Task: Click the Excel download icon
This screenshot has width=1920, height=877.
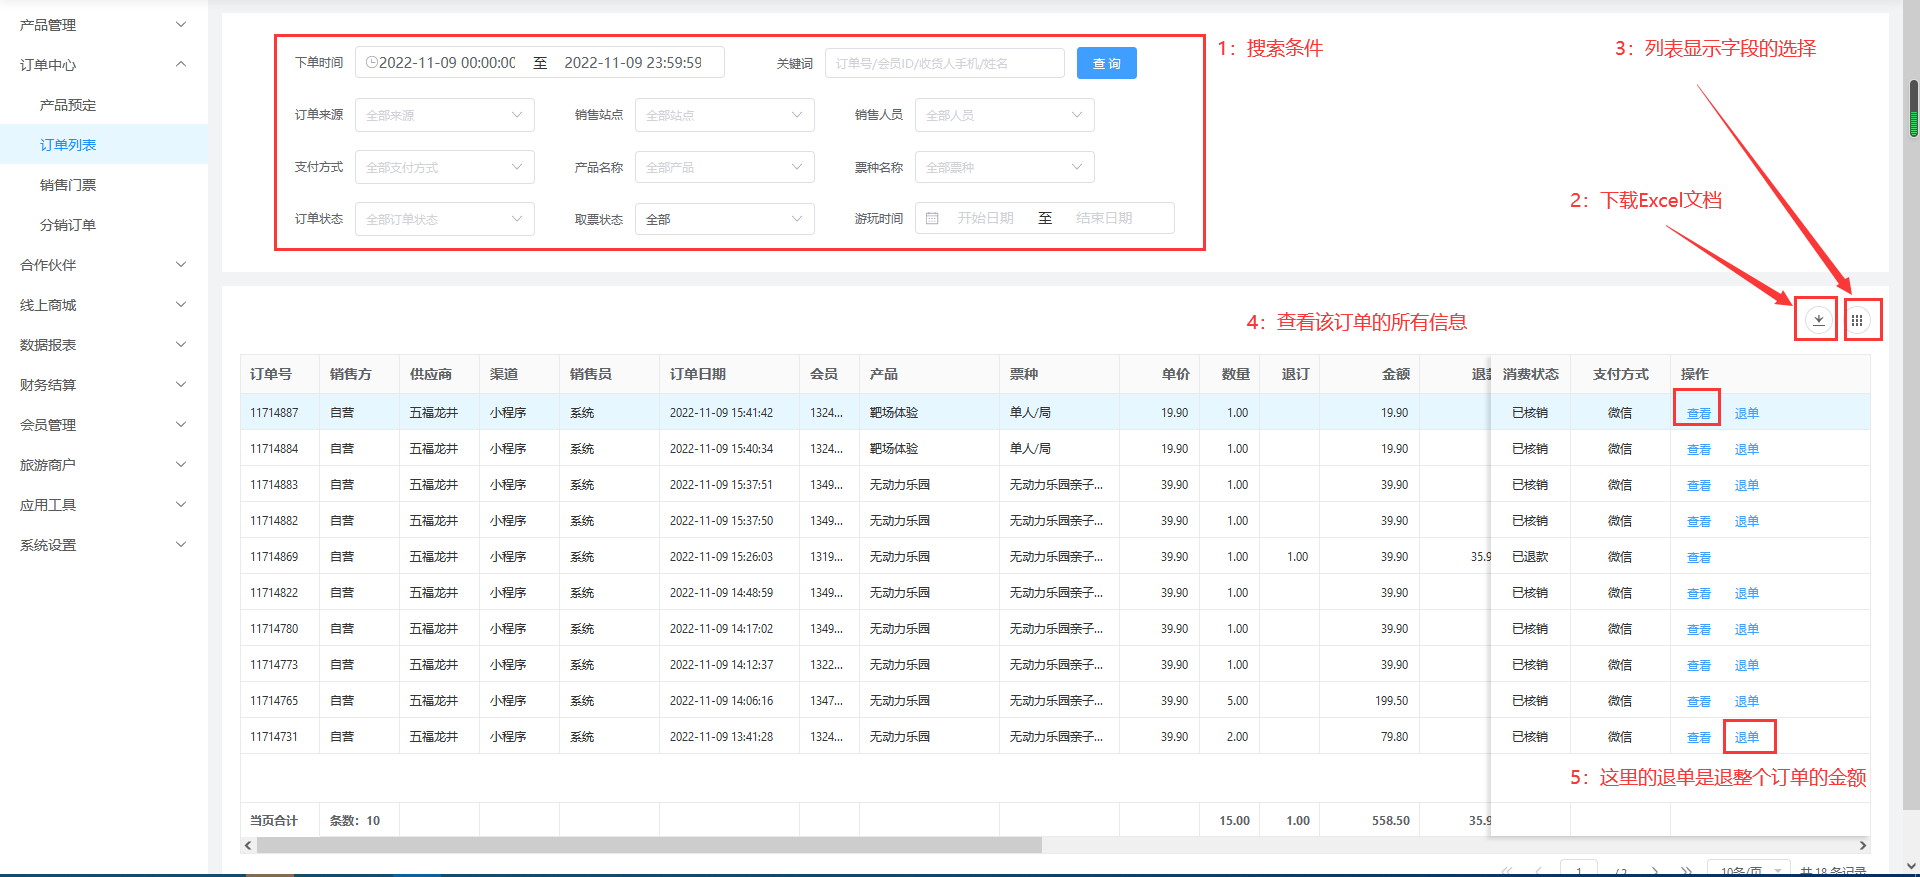Action: pos(1818,320)
